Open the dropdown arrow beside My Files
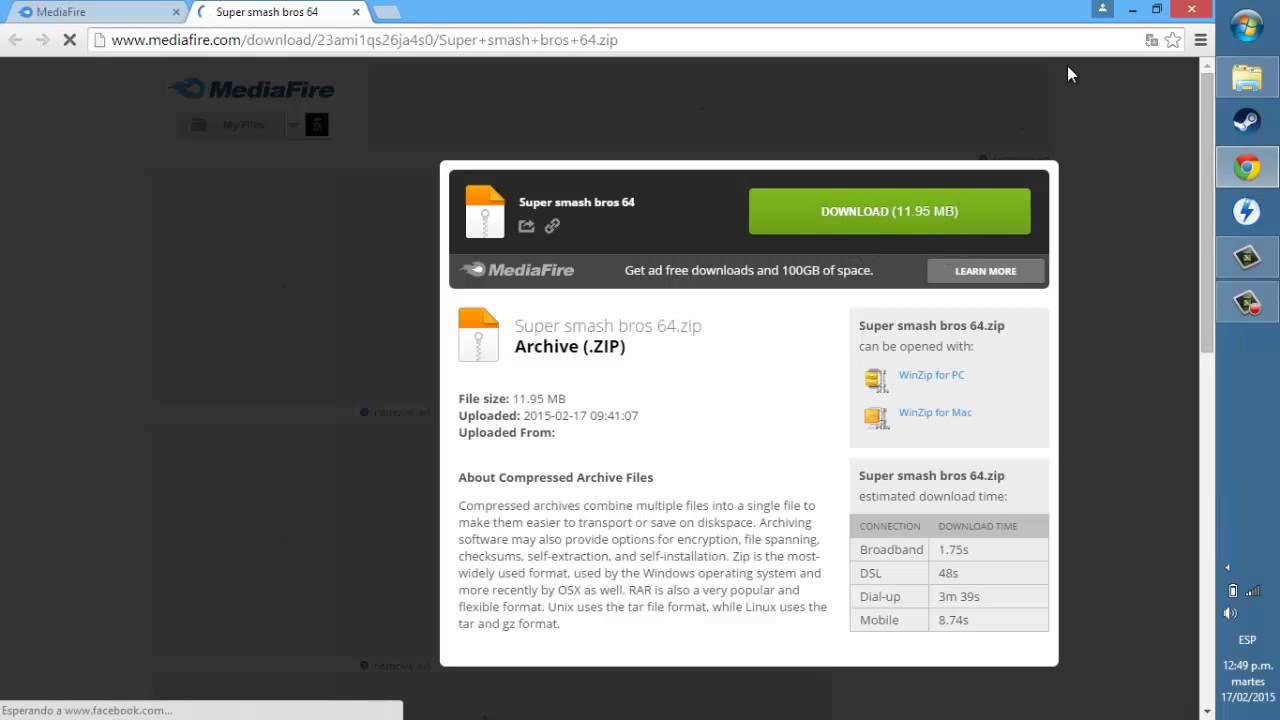This screenshot has height=720, width=1280. [x=293, y=125]
